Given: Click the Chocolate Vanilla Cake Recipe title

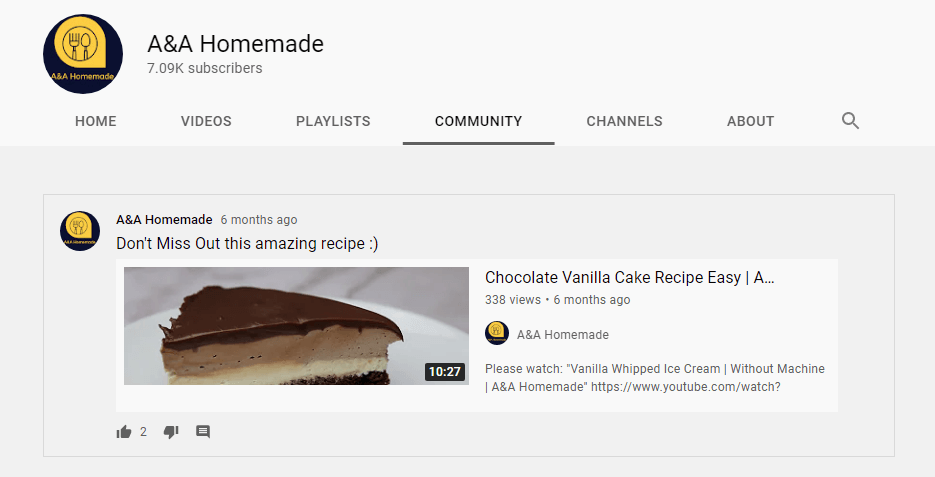Looking at the screenshot, I should [630, 277].
